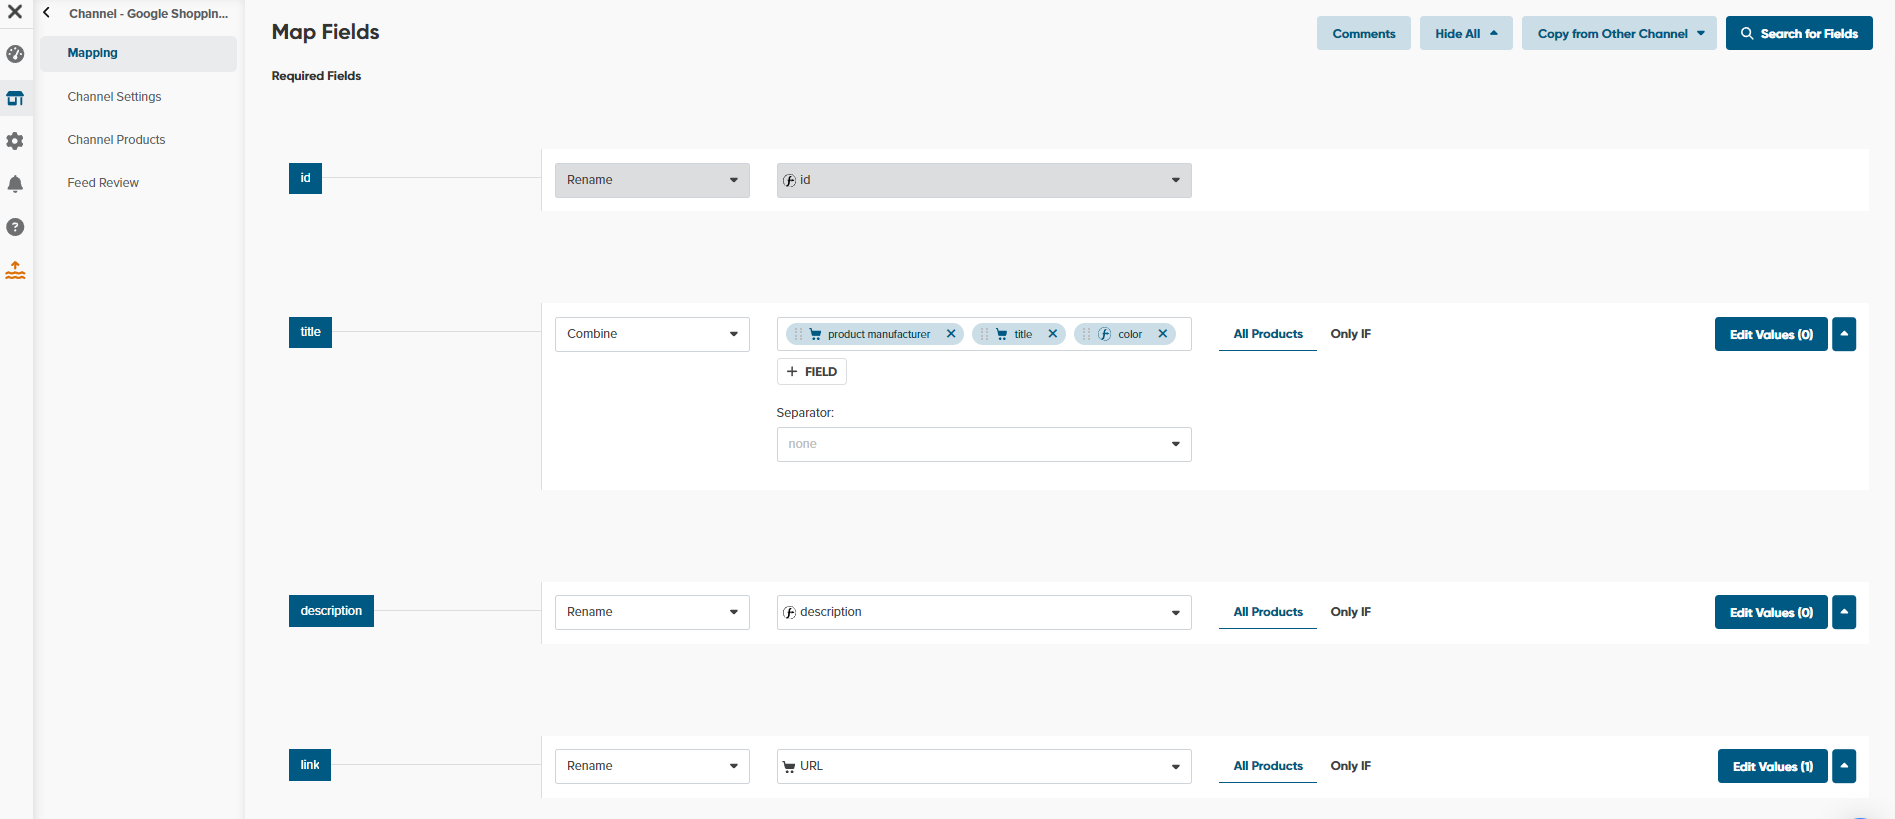Screen dimensions: 1895x819
Task: Click the Search for Fields button
Action: [x=1798, y=33]
